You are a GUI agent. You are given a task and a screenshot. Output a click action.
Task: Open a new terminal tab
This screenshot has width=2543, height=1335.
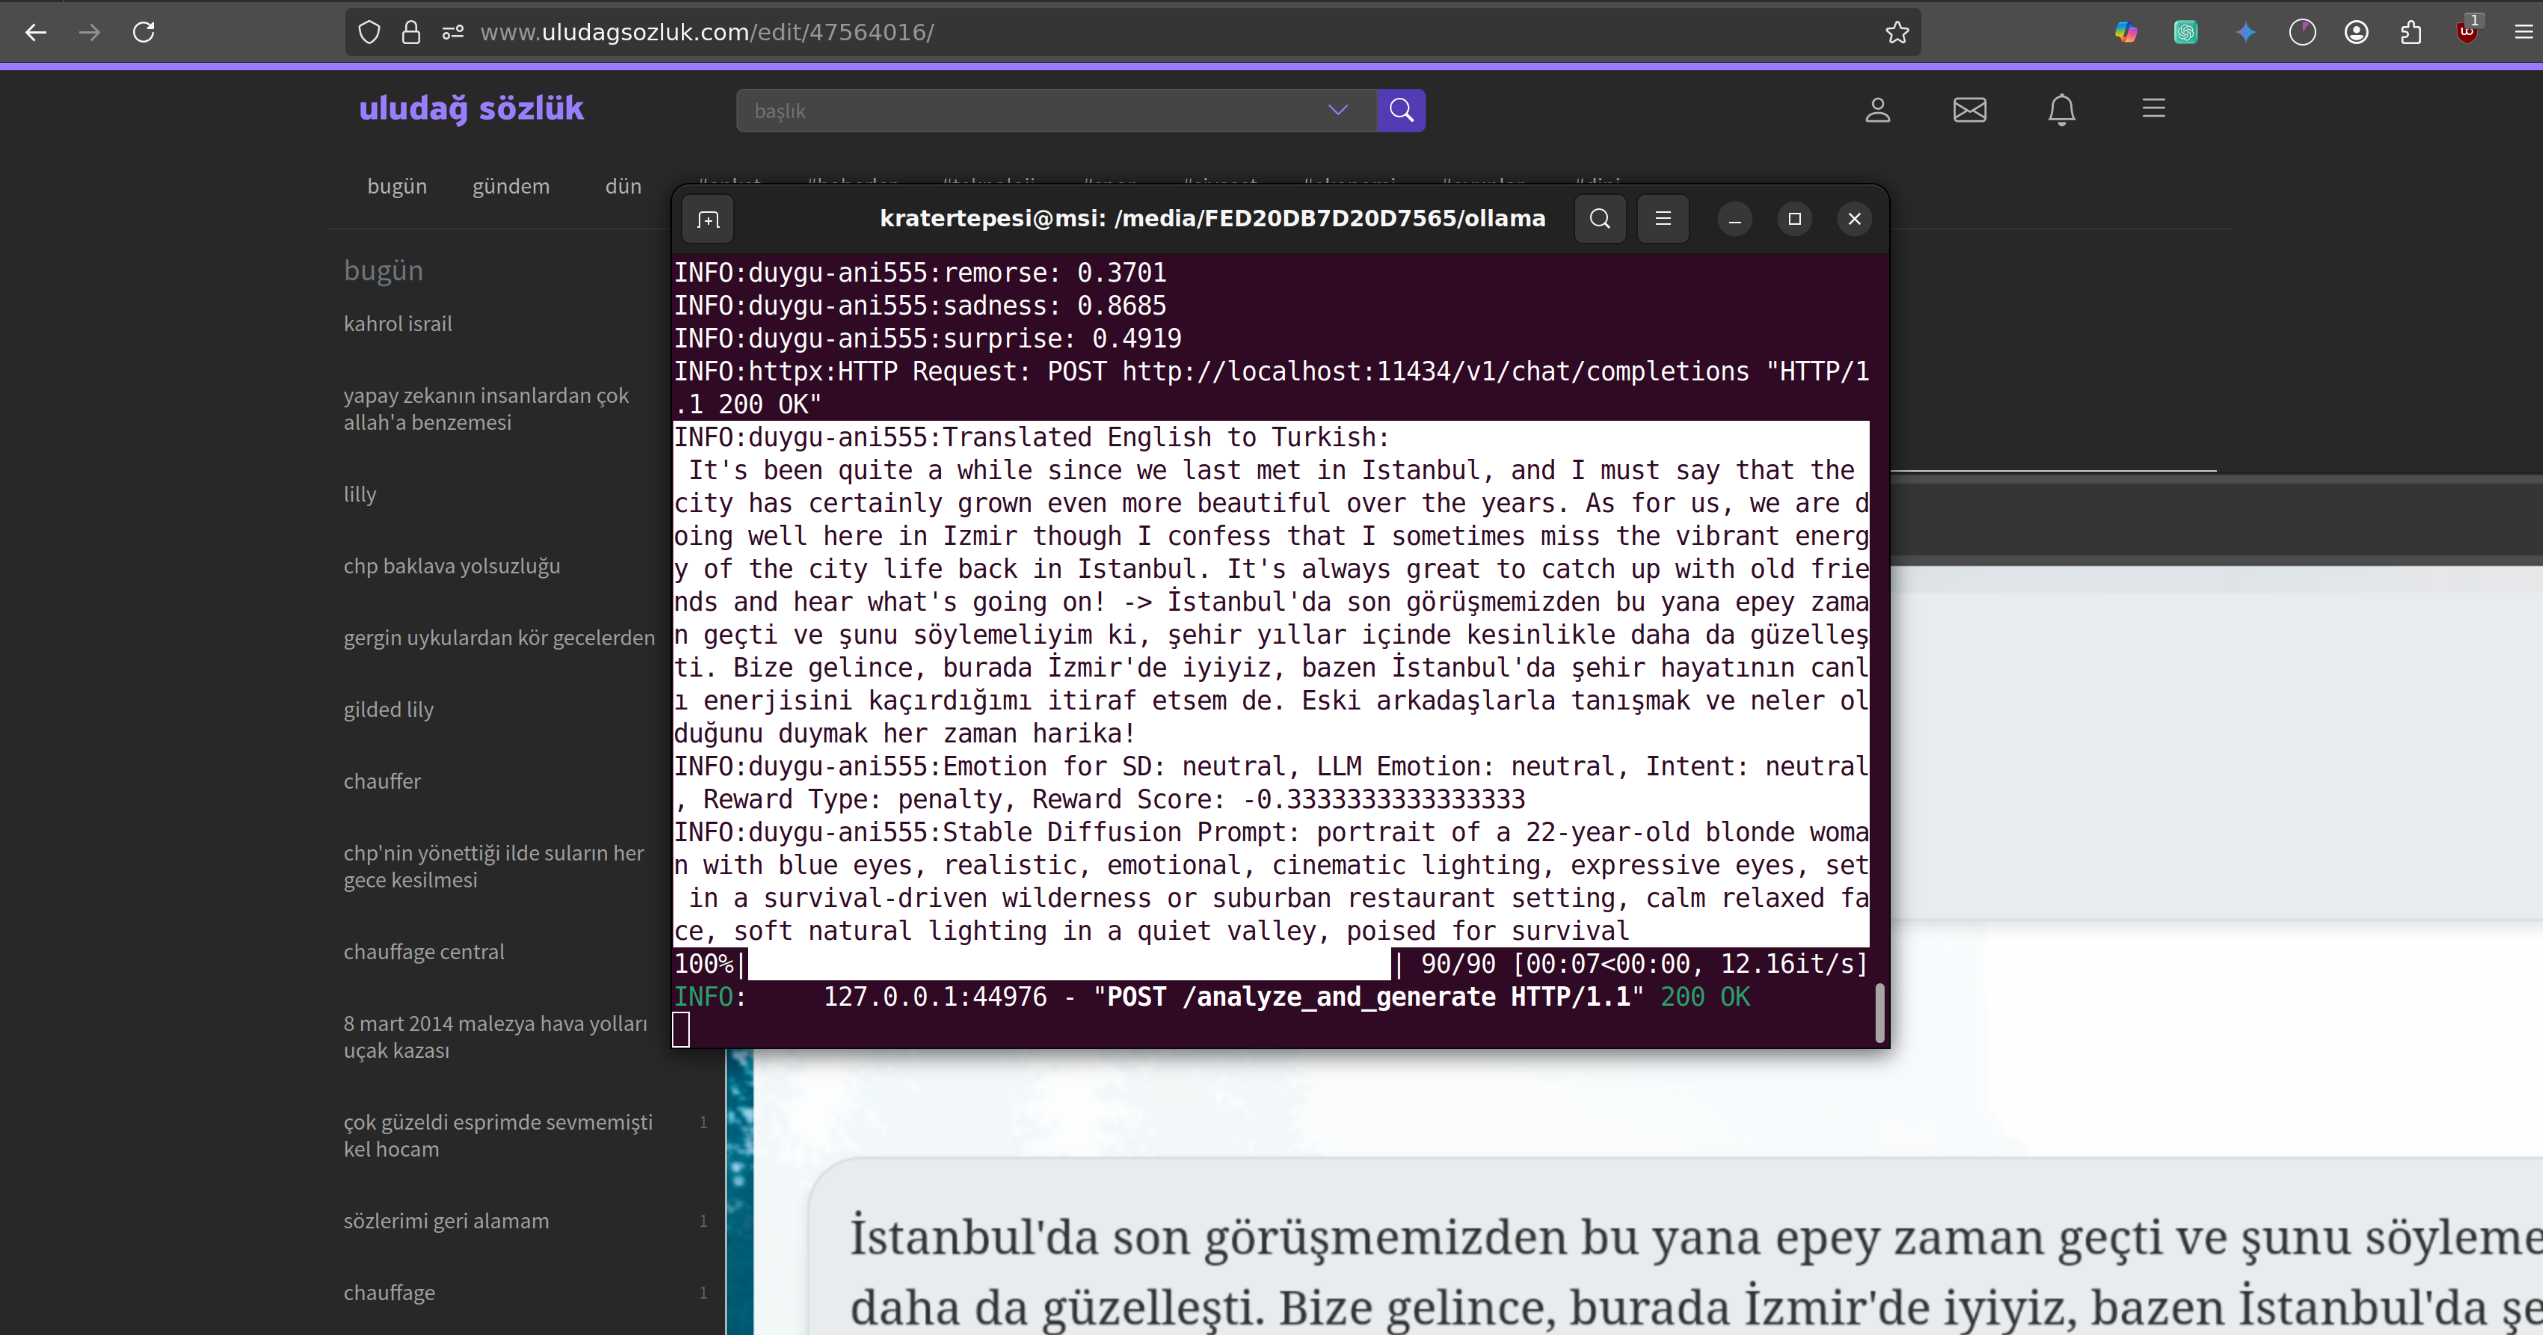point(708,219)
